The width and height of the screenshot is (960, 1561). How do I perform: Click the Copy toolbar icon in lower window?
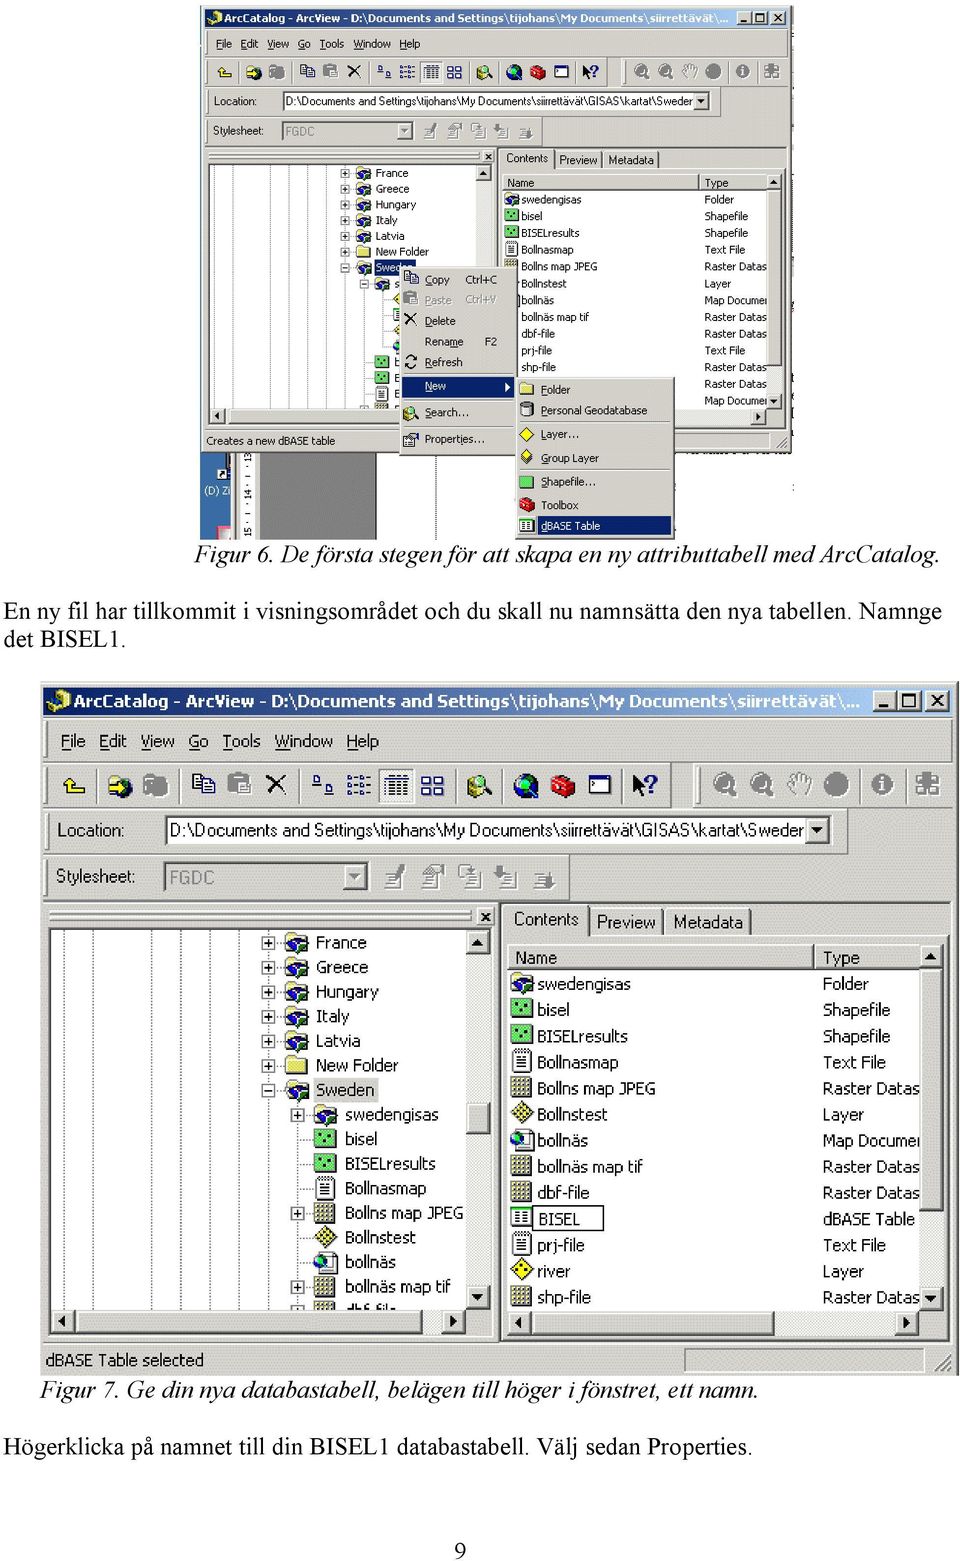point(203,785)
